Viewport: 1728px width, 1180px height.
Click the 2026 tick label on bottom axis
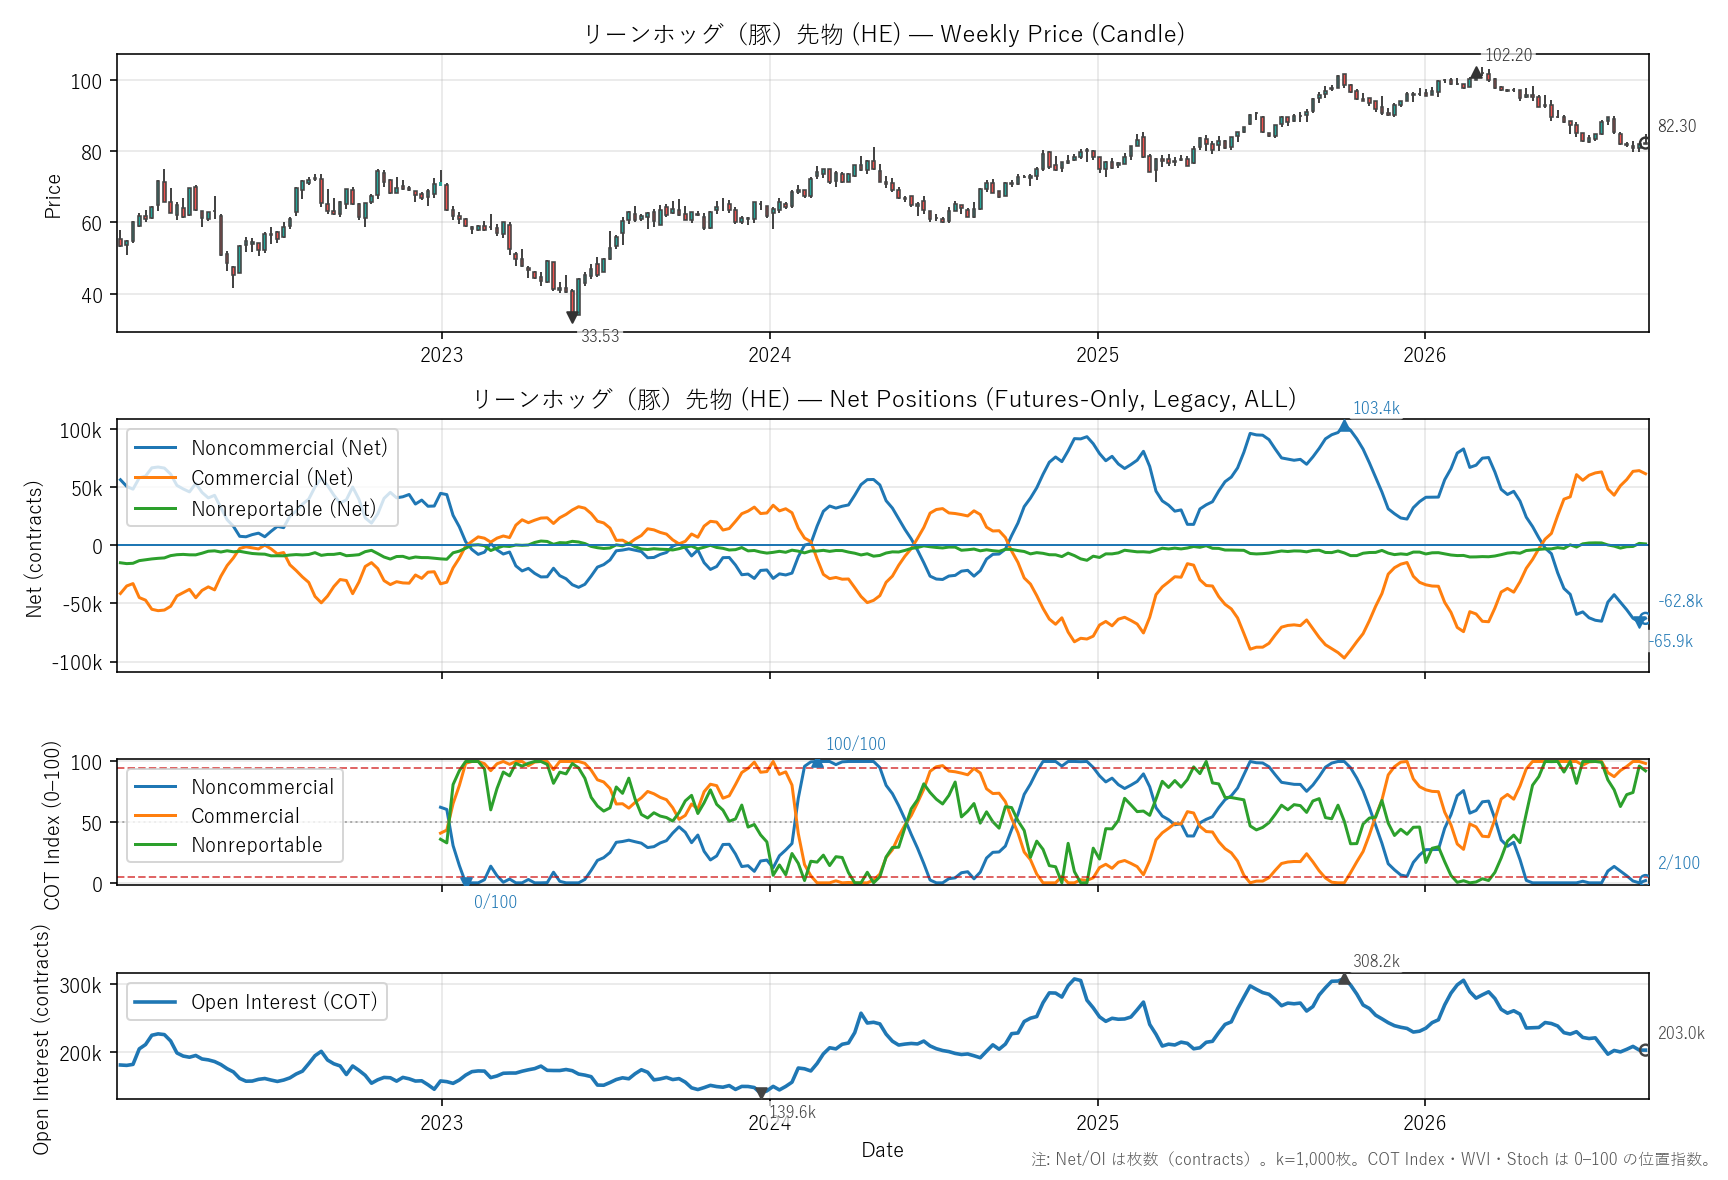point(1424,1123)
